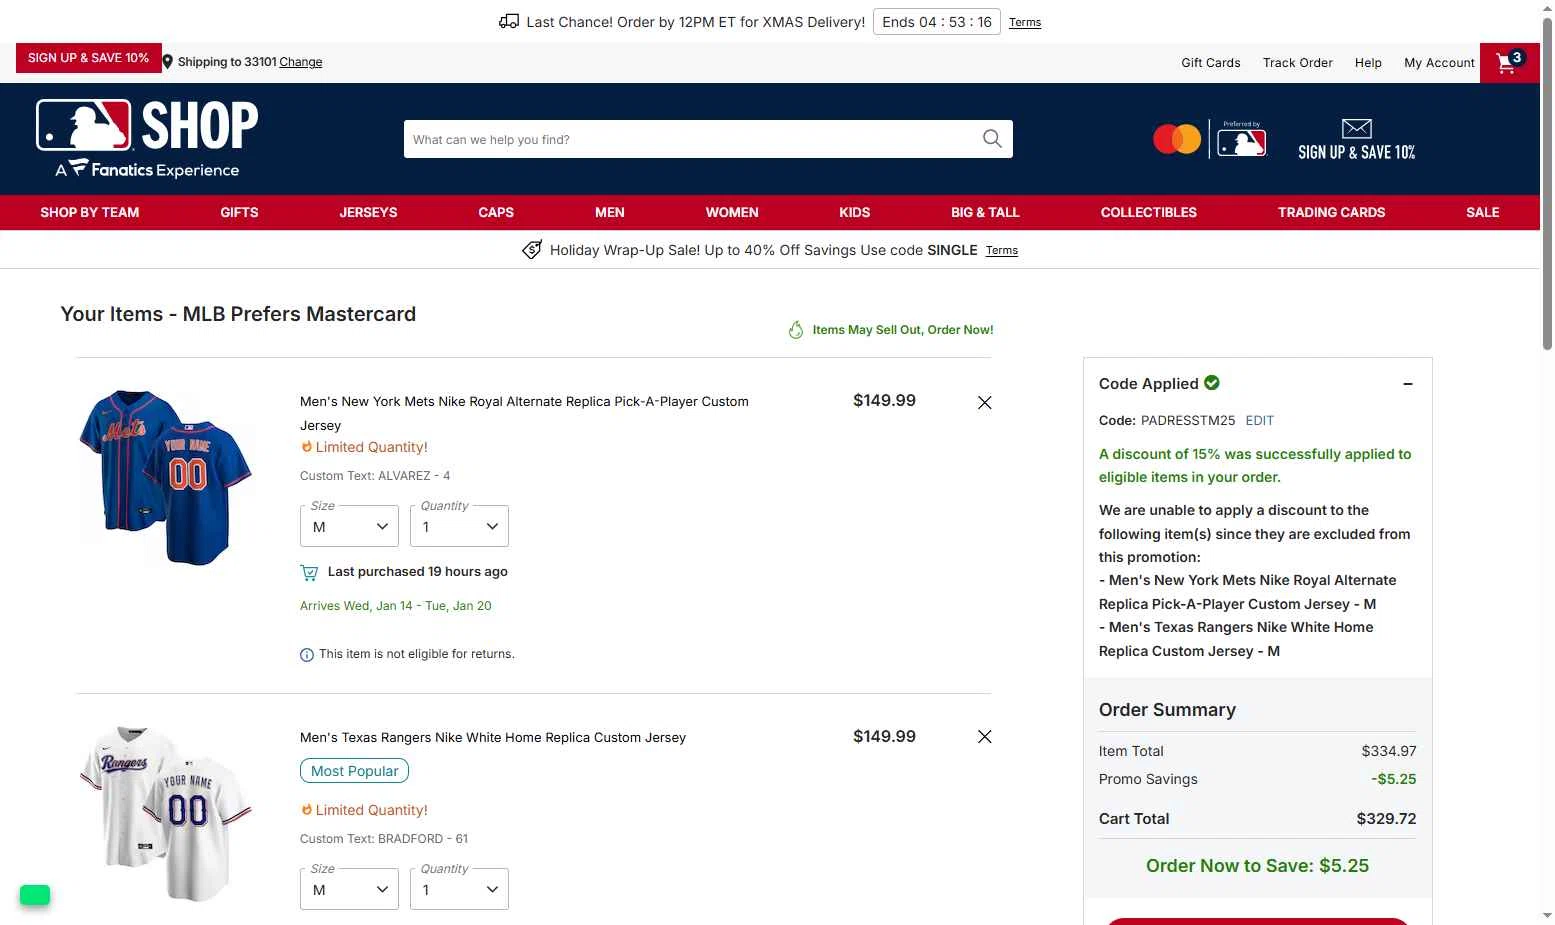The width and height of the screenshot is (1555, 925).
Task: Edit the PADRESSTM25 promo code
Action: [1260, 420]
